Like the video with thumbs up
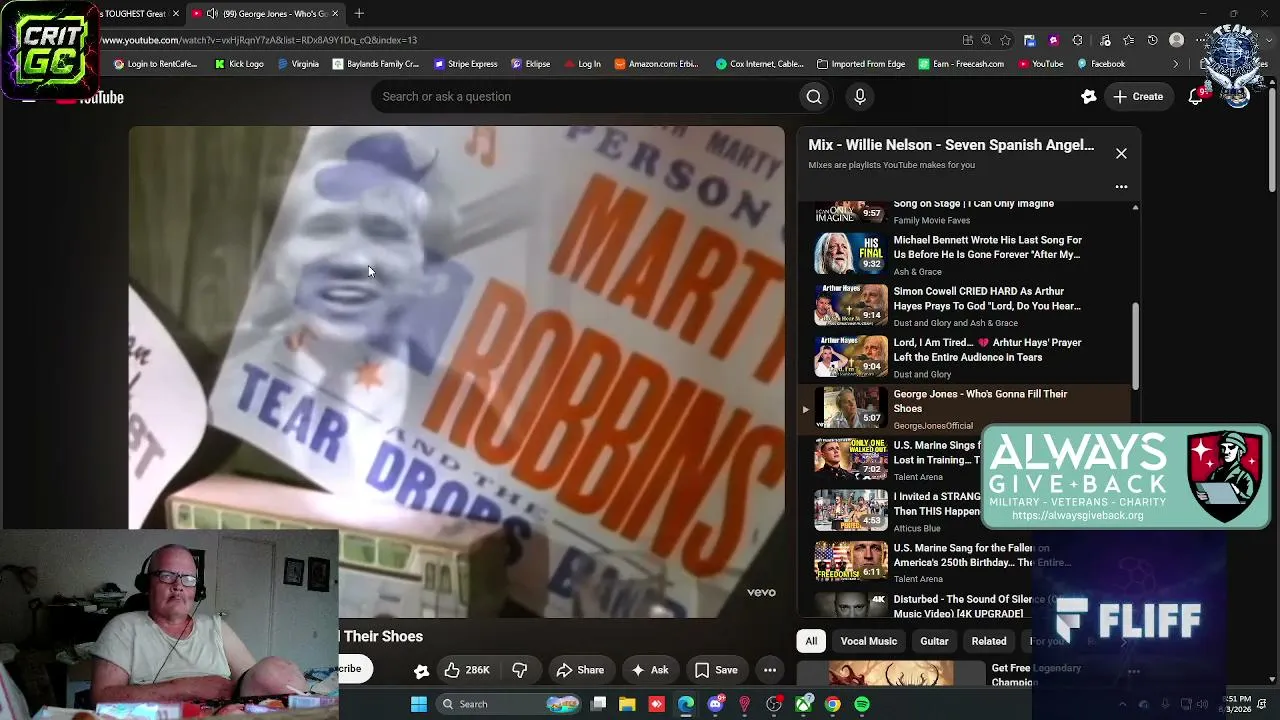 [467, 670]
